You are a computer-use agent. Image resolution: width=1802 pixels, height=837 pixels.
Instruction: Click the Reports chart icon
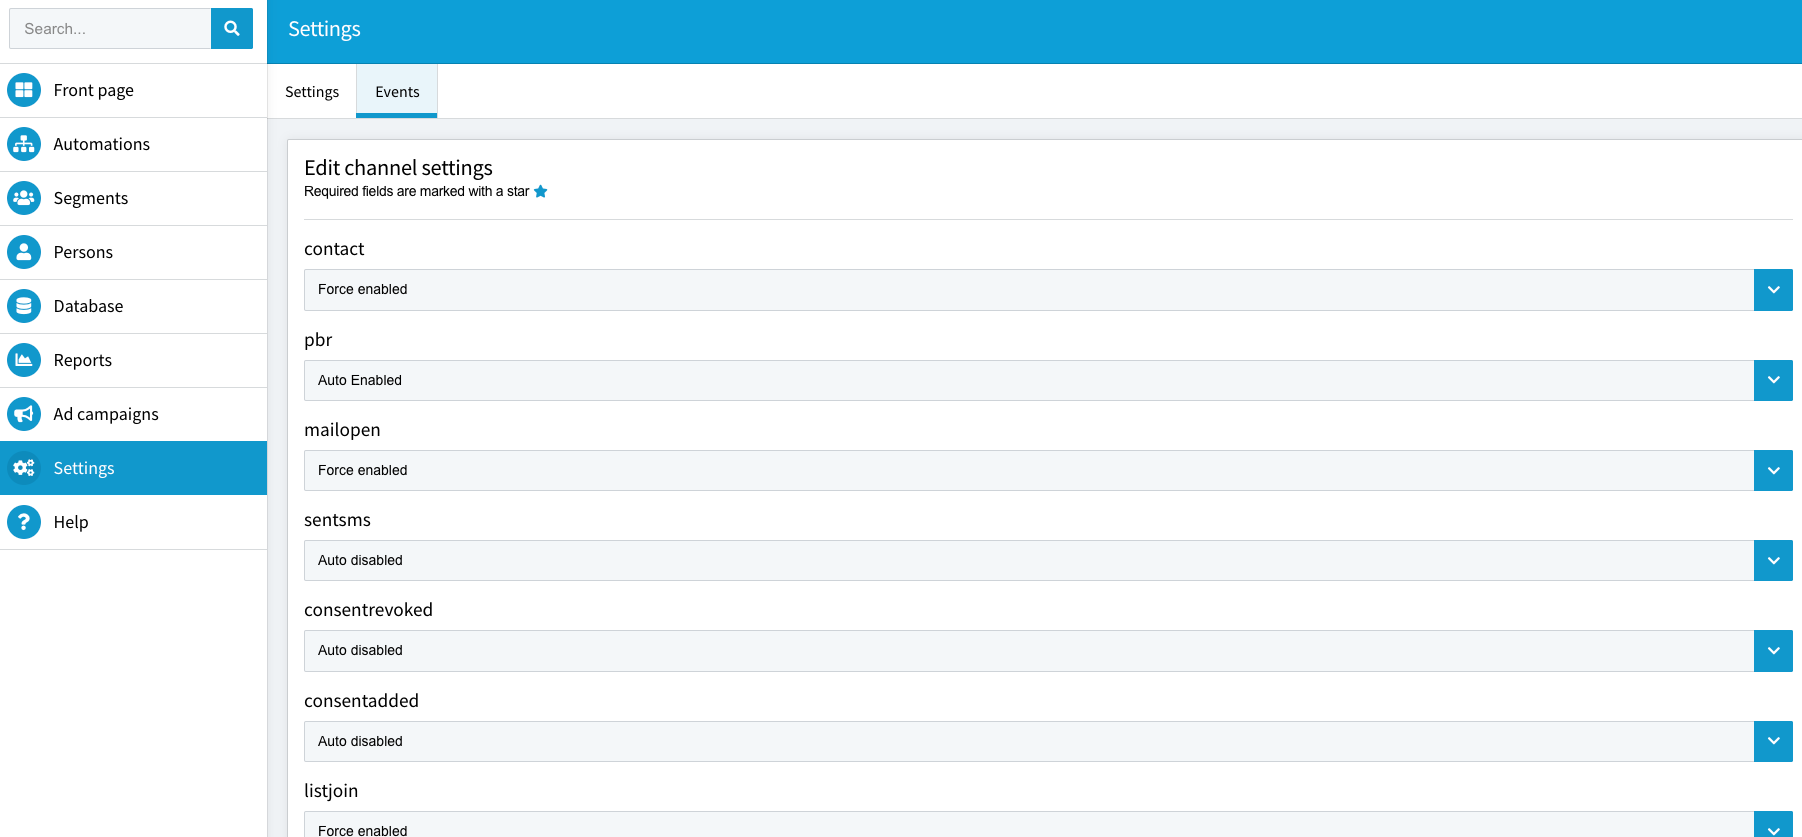coord(24,360)
